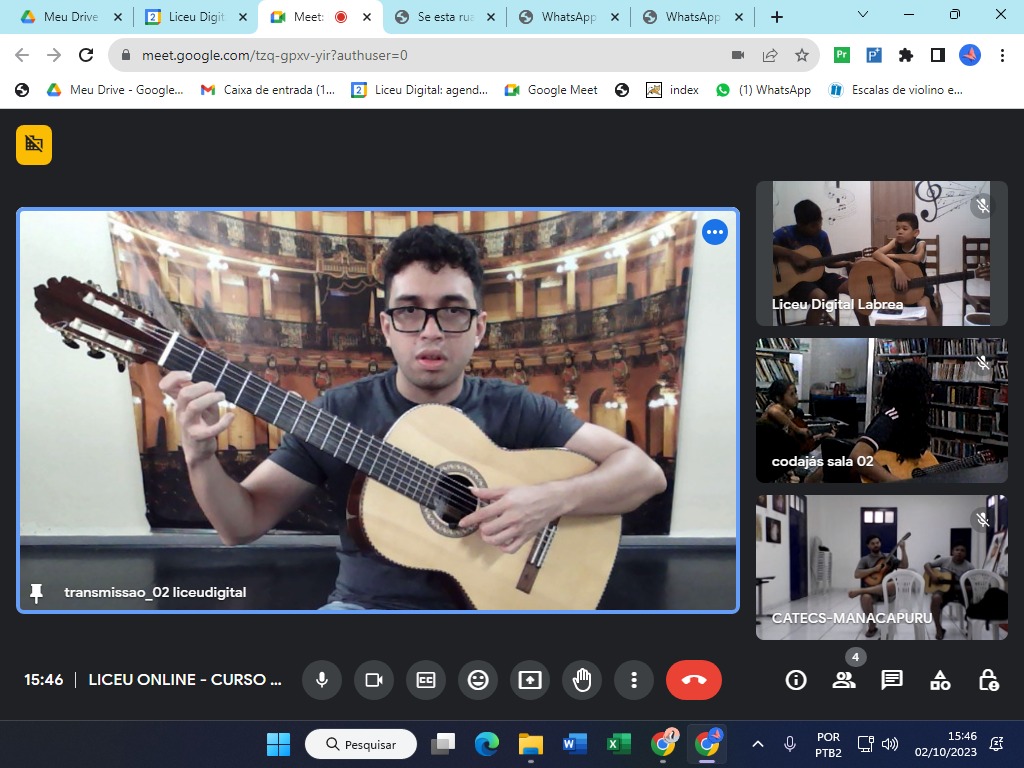This screenshot has width=1024, height=768.
Task: Turn off the camera in Meet
Action: [374, 680]
